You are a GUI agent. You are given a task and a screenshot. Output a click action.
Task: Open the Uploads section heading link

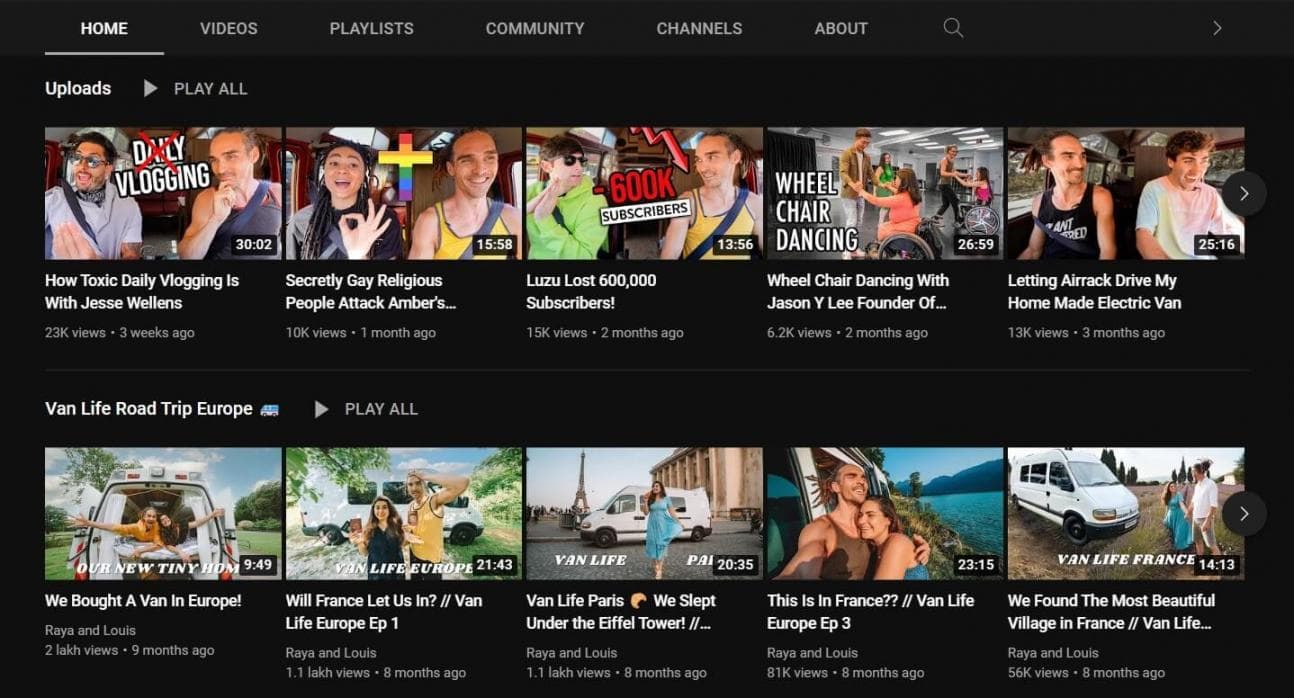click(78, 89)
